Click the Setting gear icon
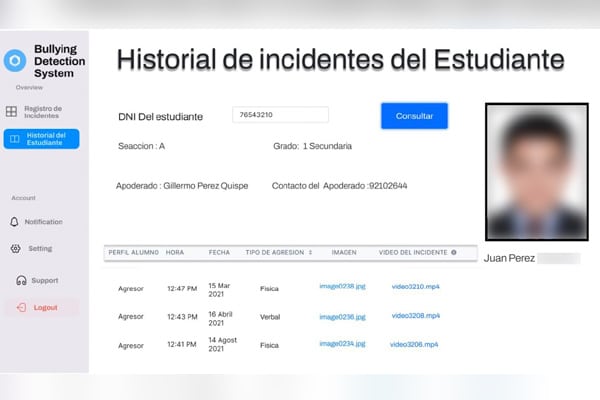 pyautogui.click(x=15, y=249)
